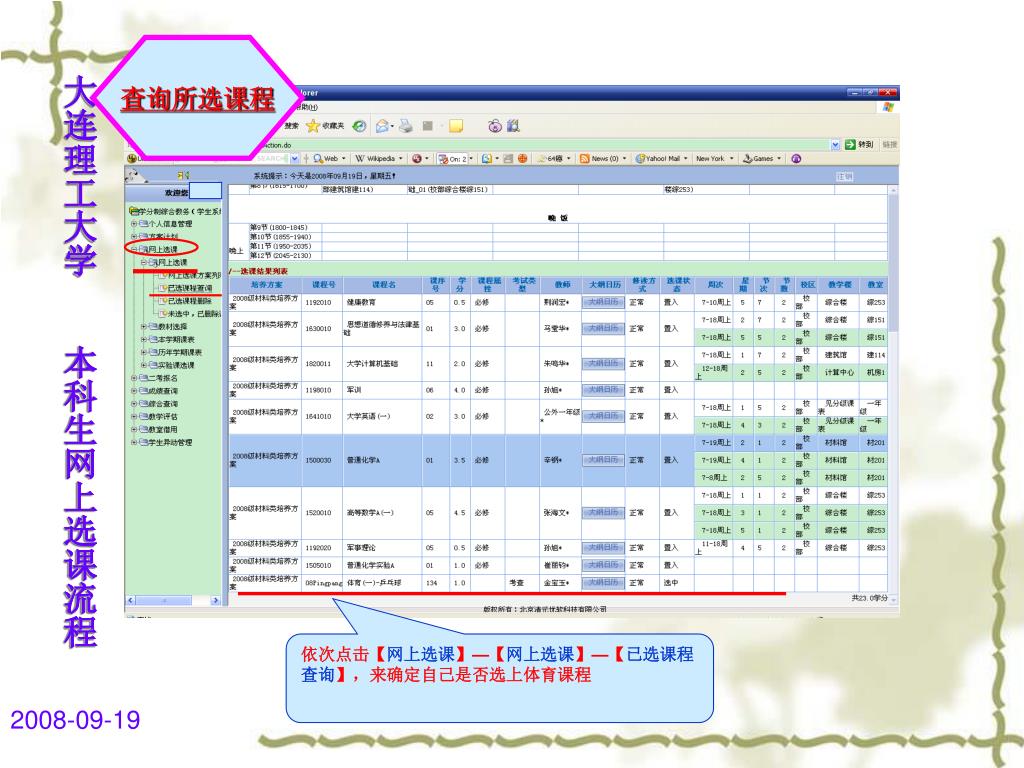Image resolution: width=1024 pixels, height=768 pixels.
Task: Click the 64 weather temperature toolbar item
Action: 550,159
